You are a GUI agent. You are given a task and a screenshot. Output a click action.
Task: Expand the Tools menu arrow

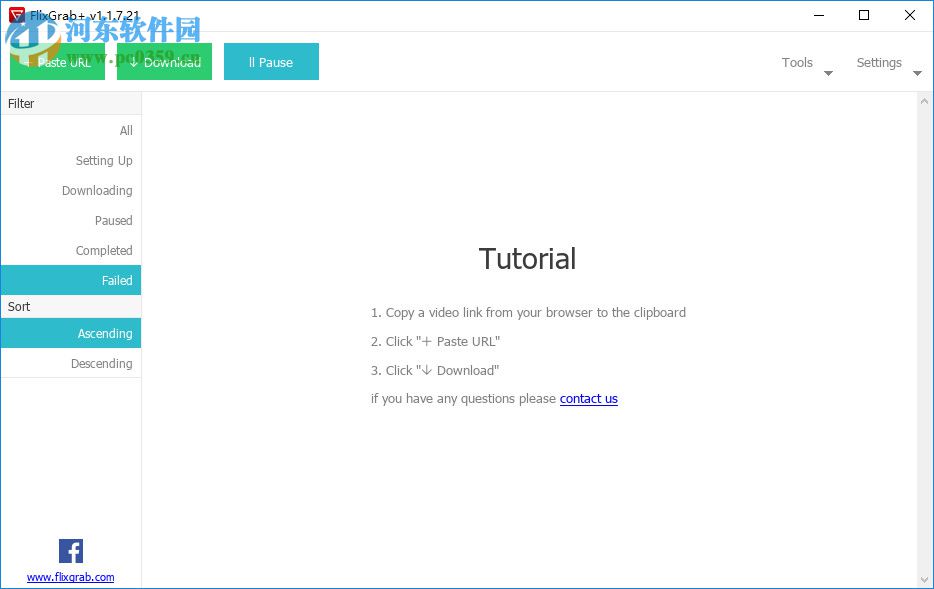(828, 73)
